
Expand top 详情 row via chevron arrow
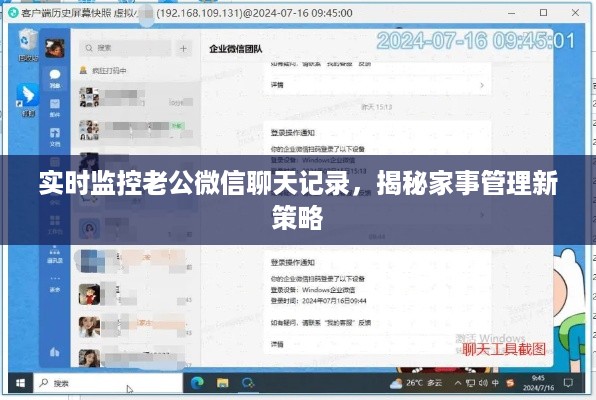point(482,85)
